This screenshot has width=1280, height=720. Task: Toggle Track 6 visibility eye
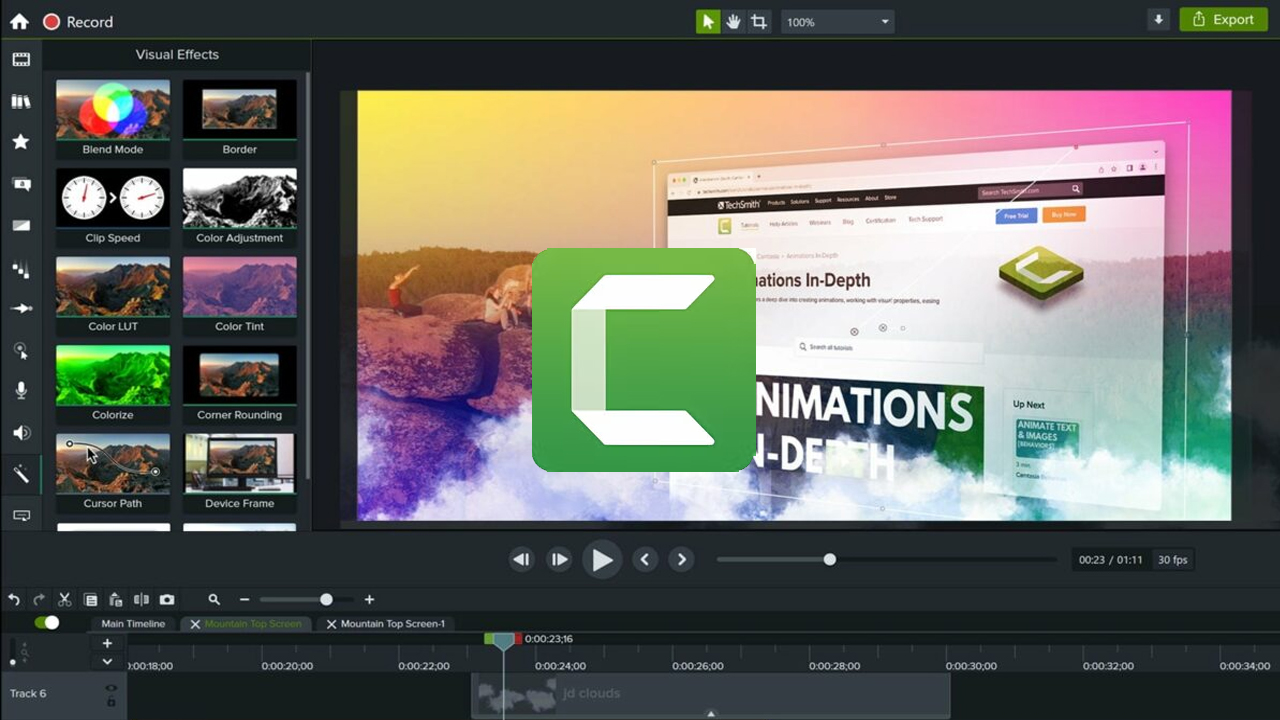click(x=111, y=688)
